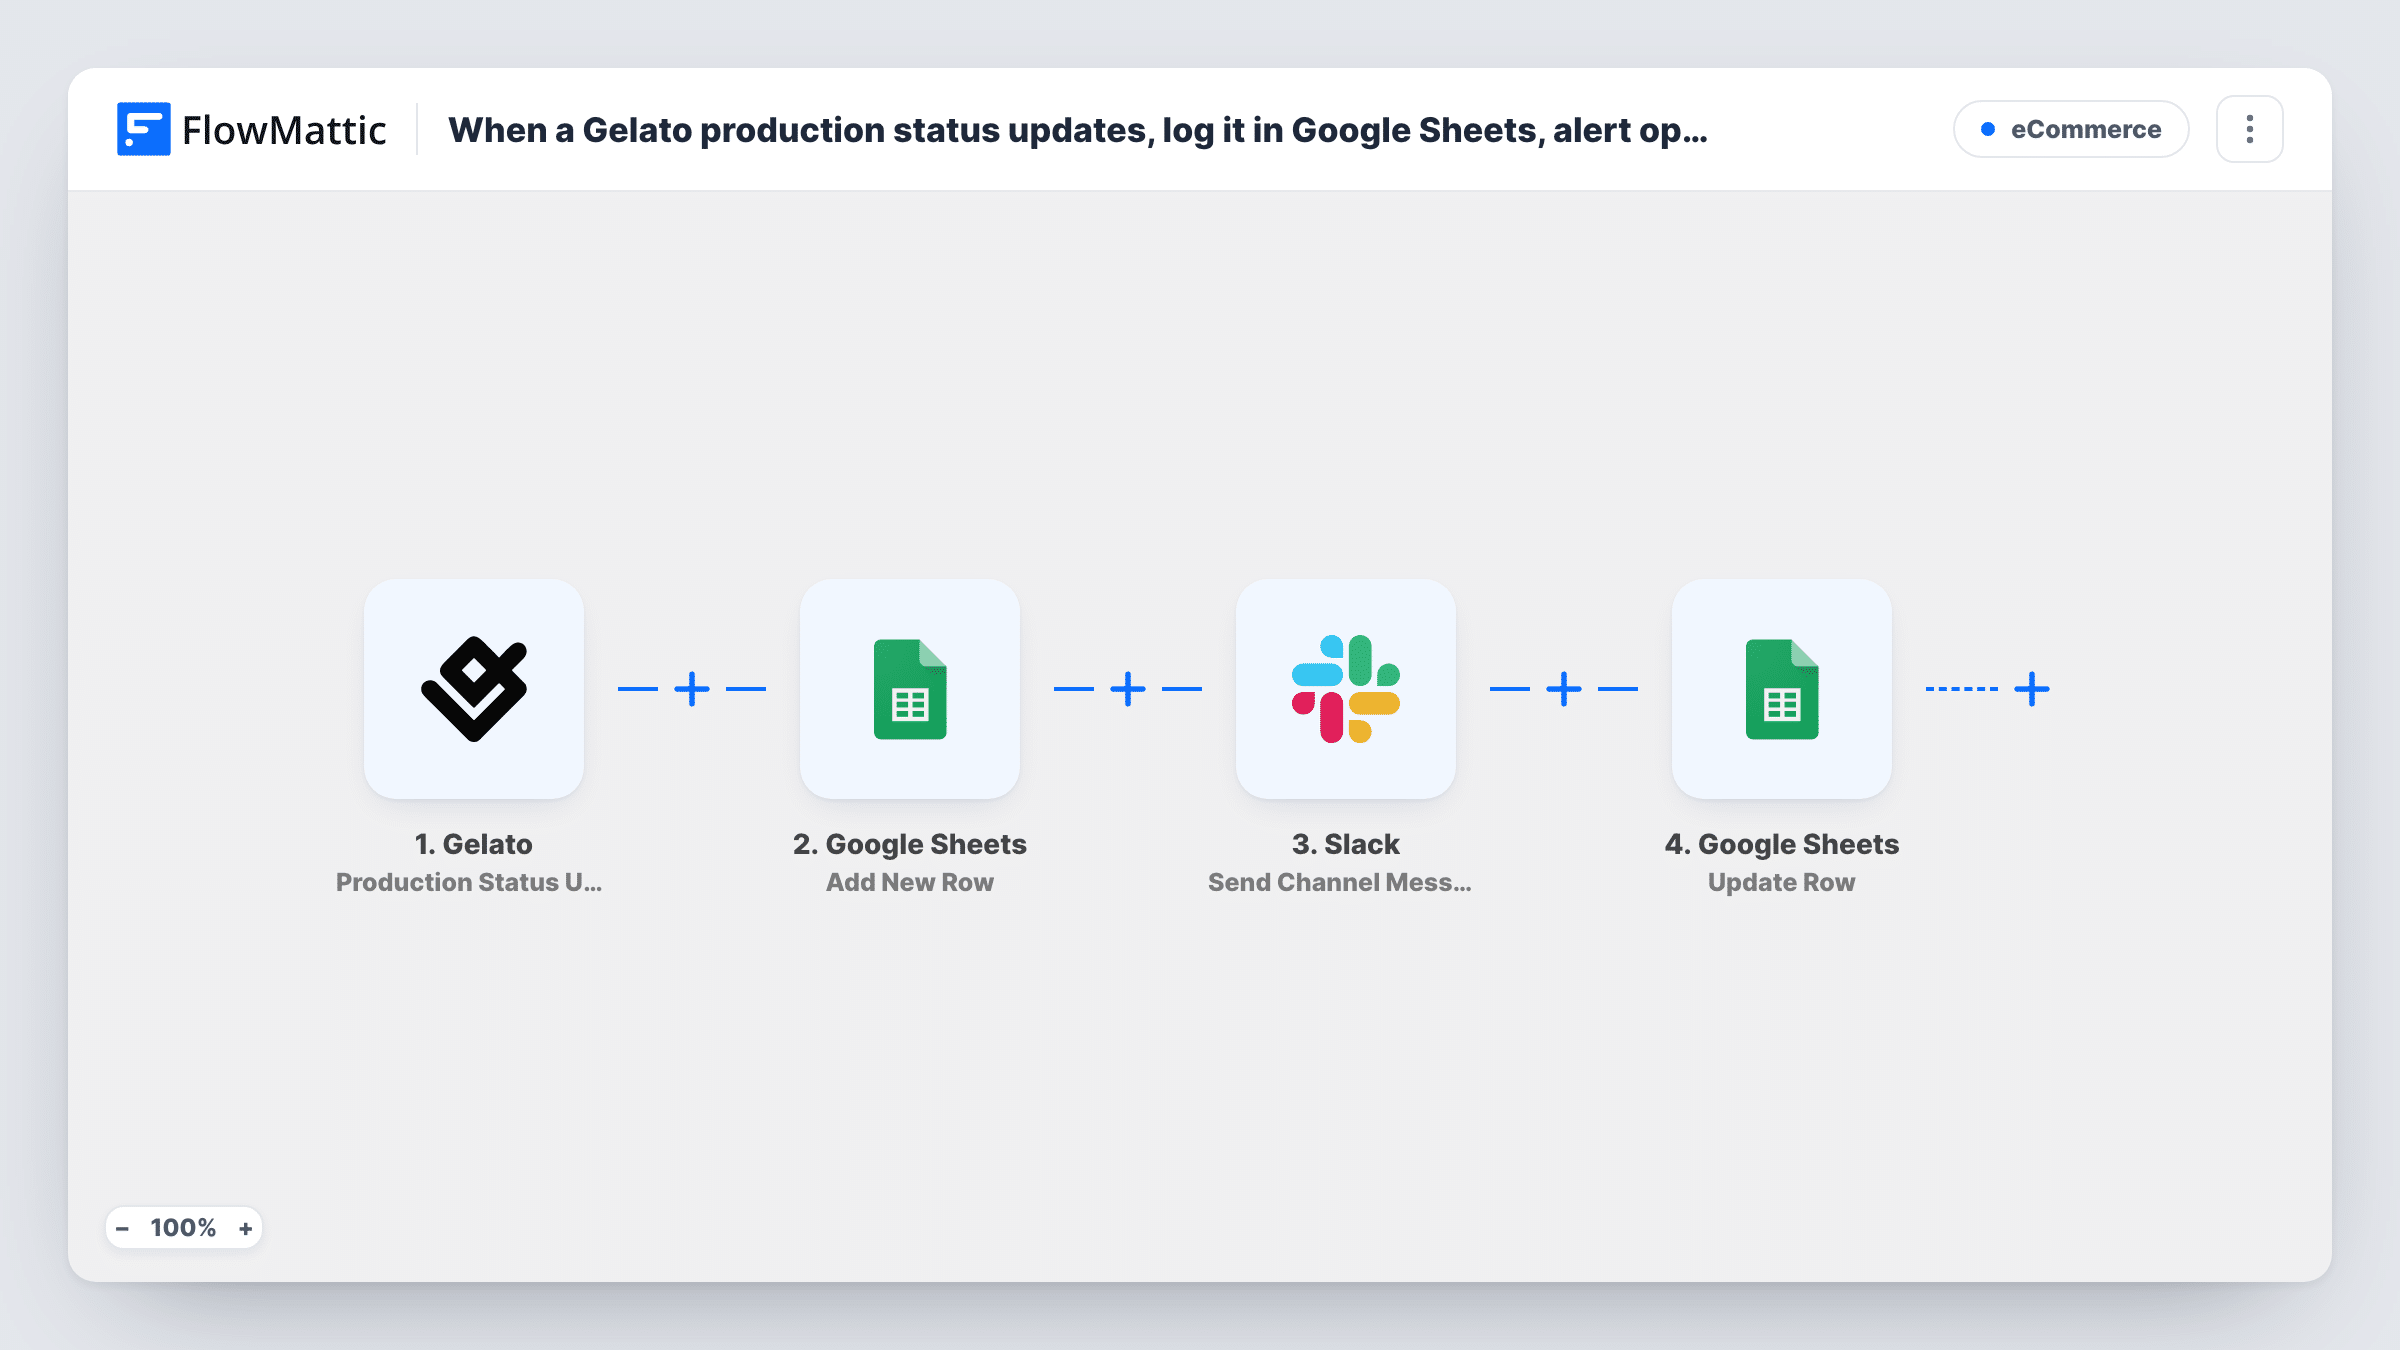This screenshot has height=1350, width=2400.
Task: Add a step between Slack and step 4
Action: 1564,689
